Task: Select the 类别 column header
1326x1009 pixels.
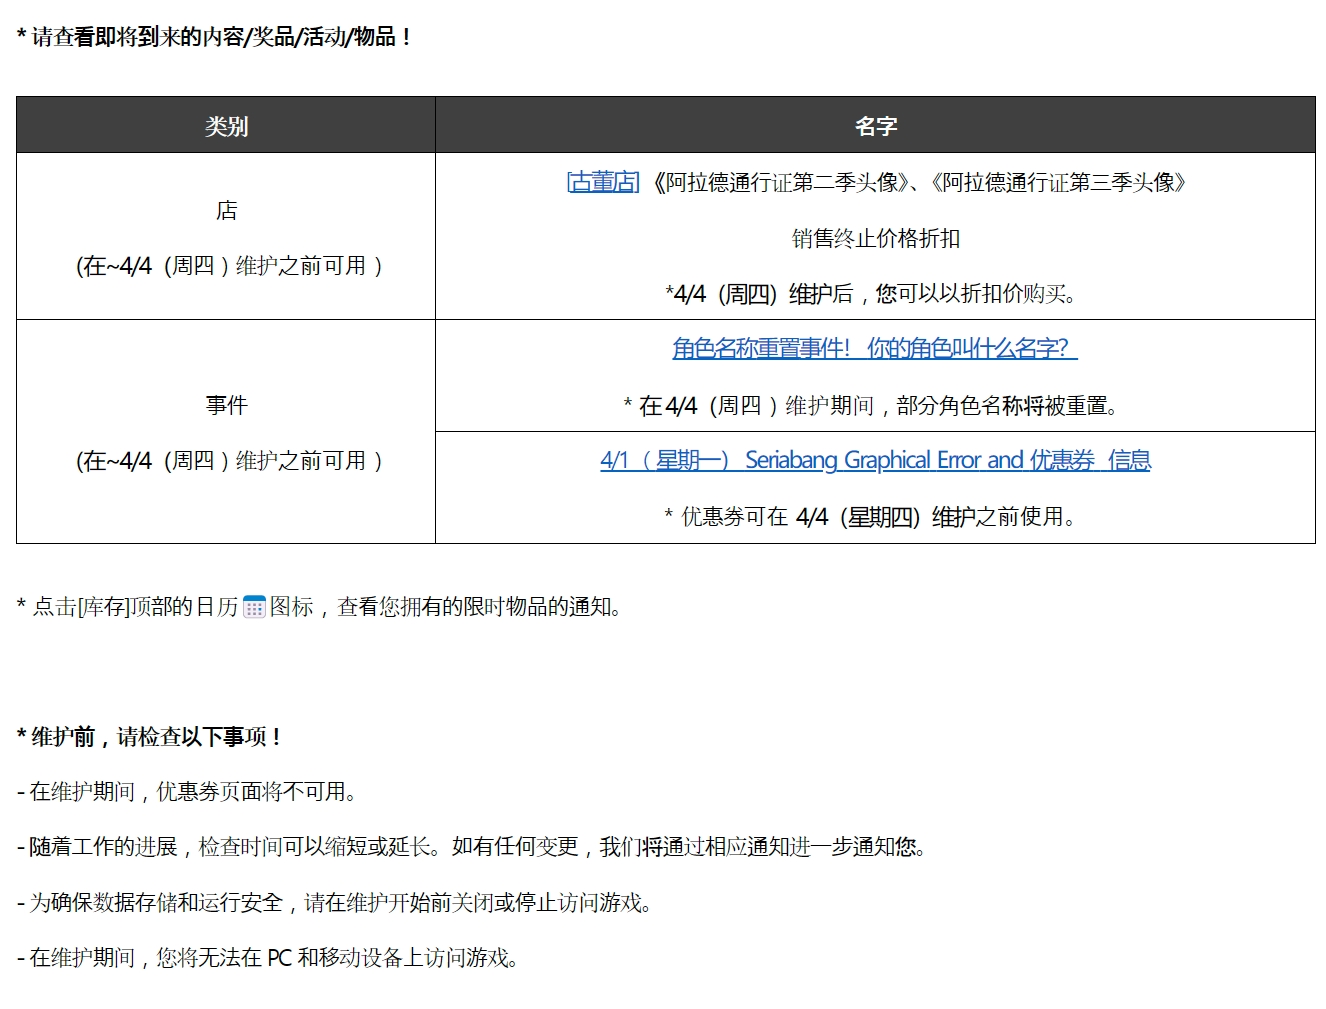Action: tap(226, 126)
